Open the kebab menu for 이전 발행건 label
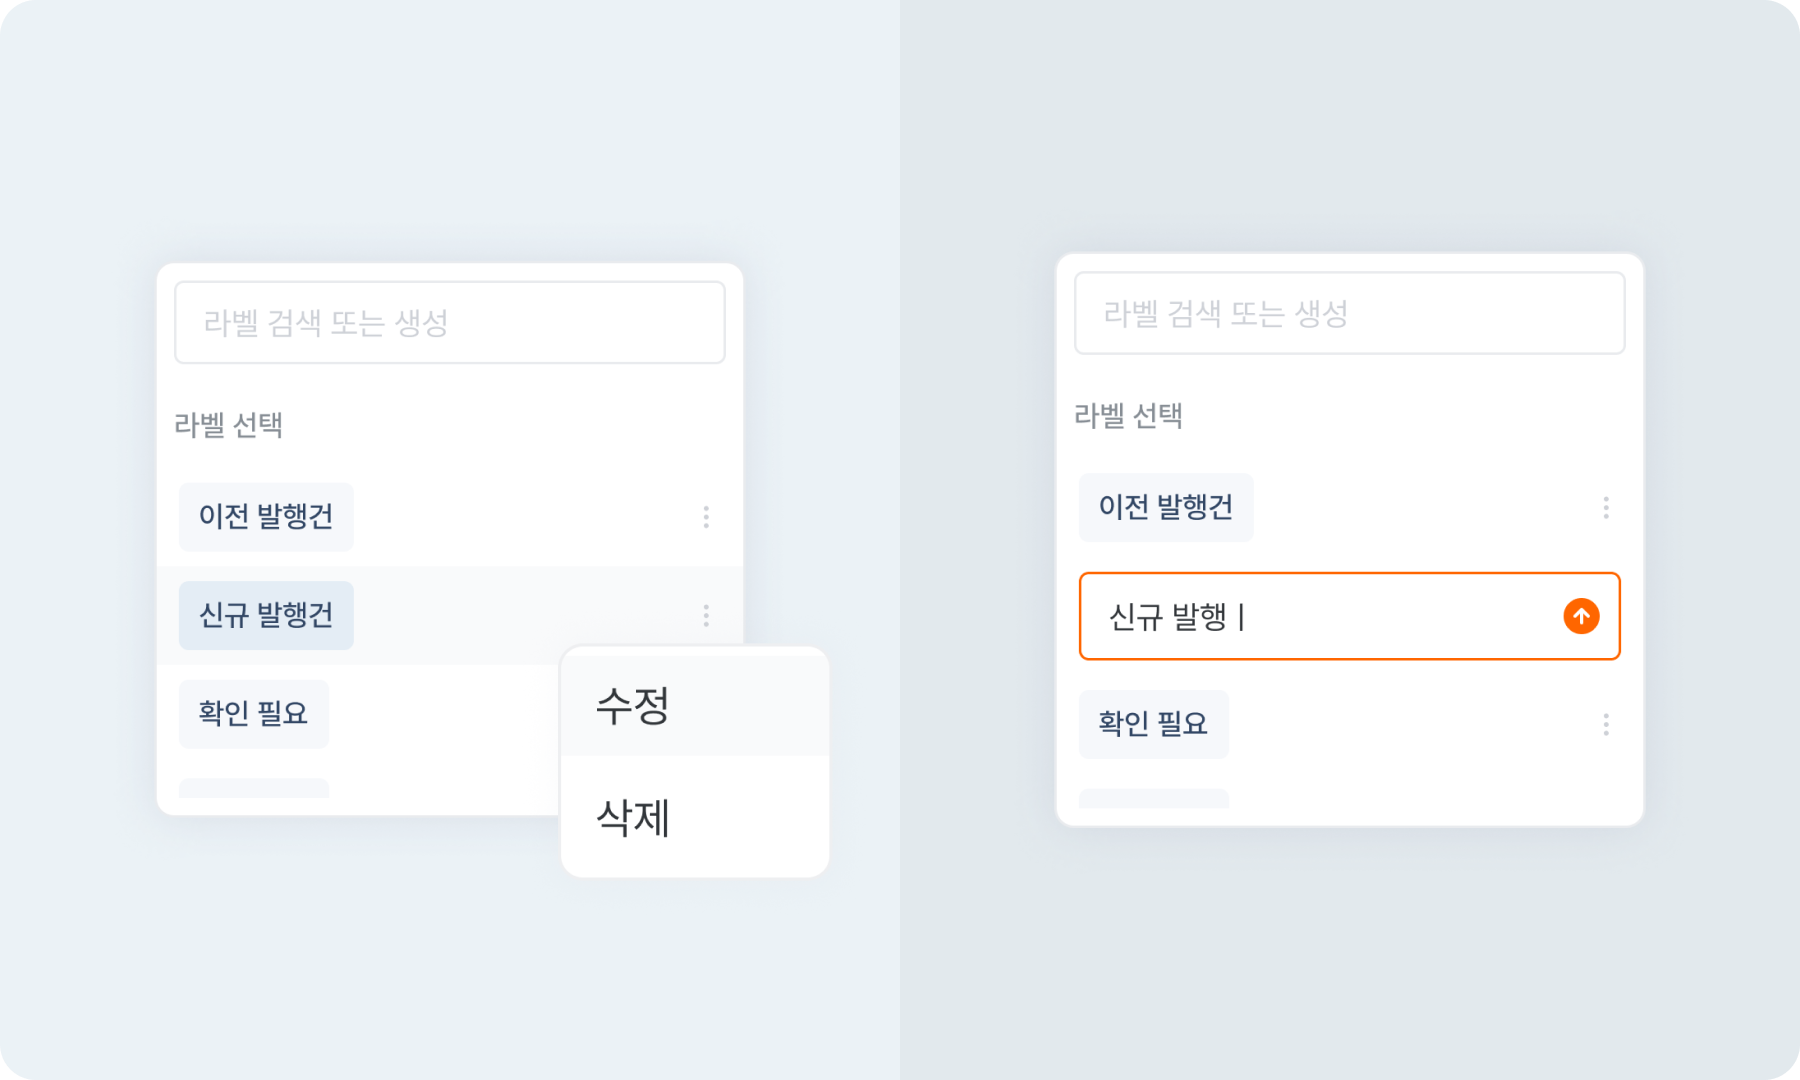 coord(706,517)
